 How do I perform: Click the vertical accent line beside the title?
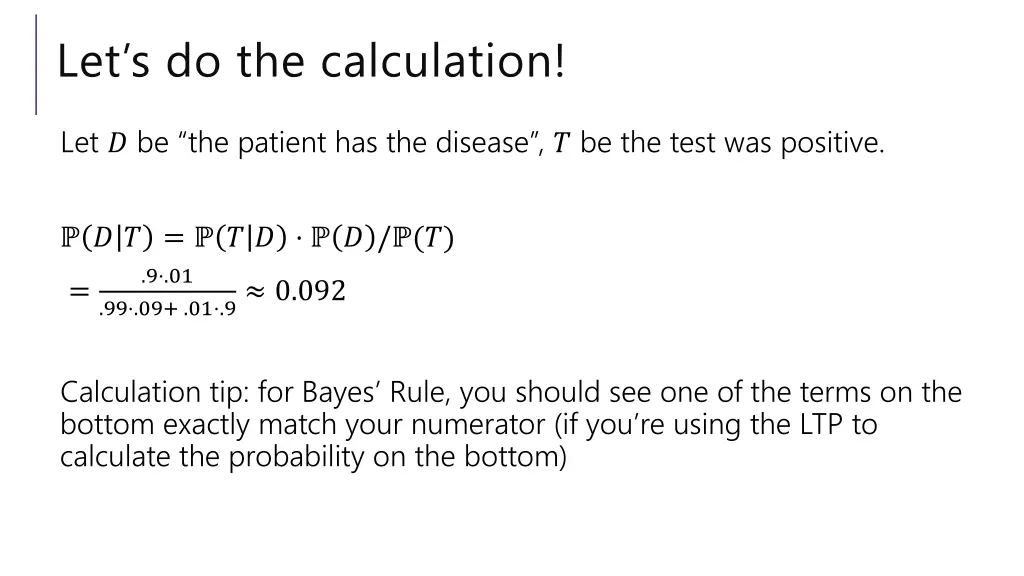tap(36, 64)
